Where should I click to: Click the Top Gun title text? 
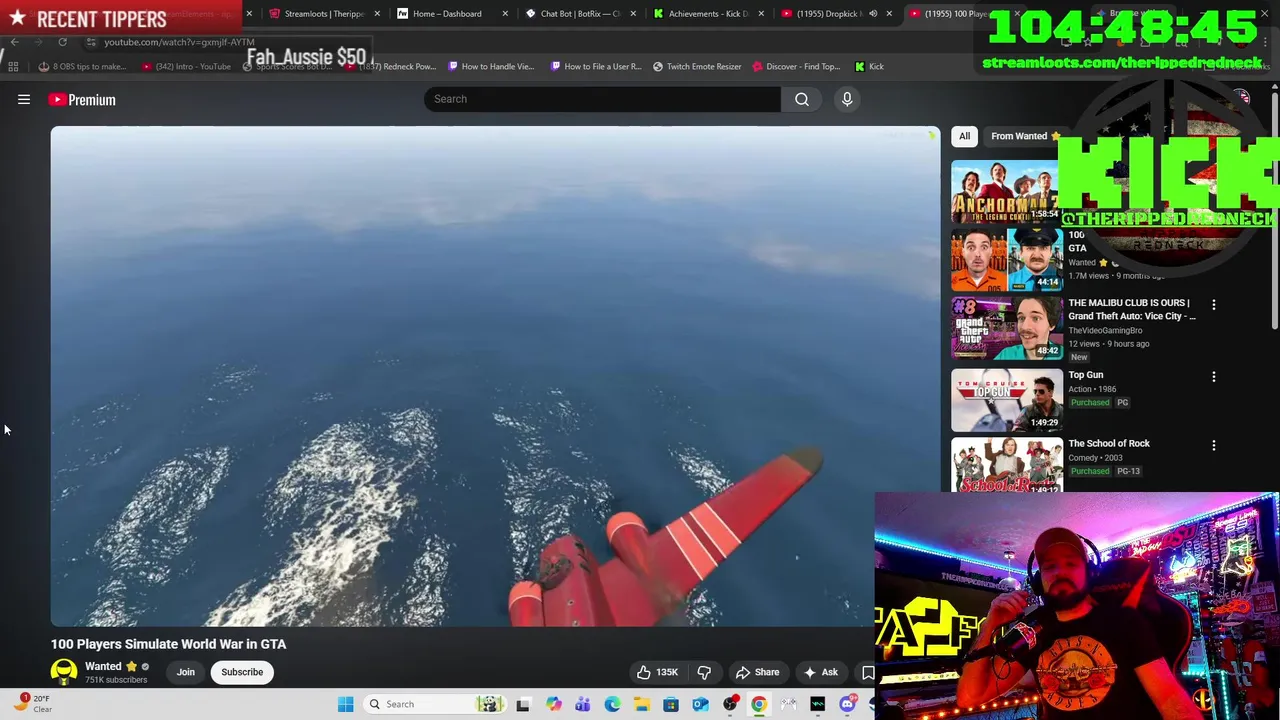pos(1086,375)
